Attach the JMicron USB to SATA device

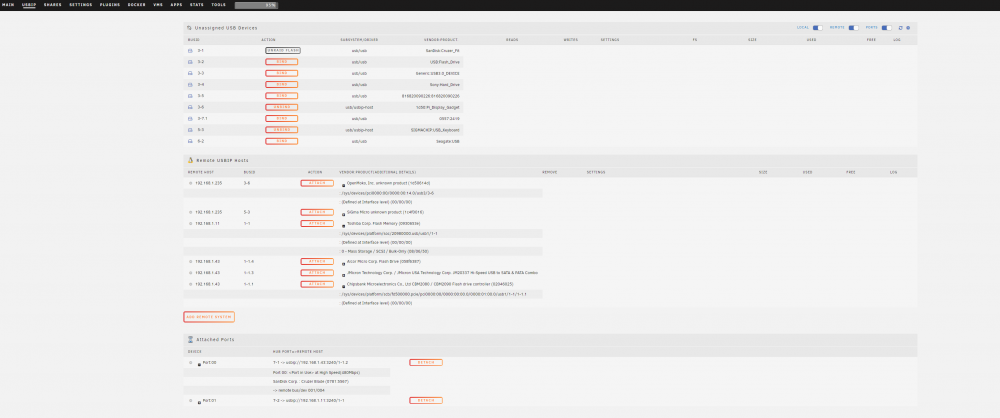[317, 272]
